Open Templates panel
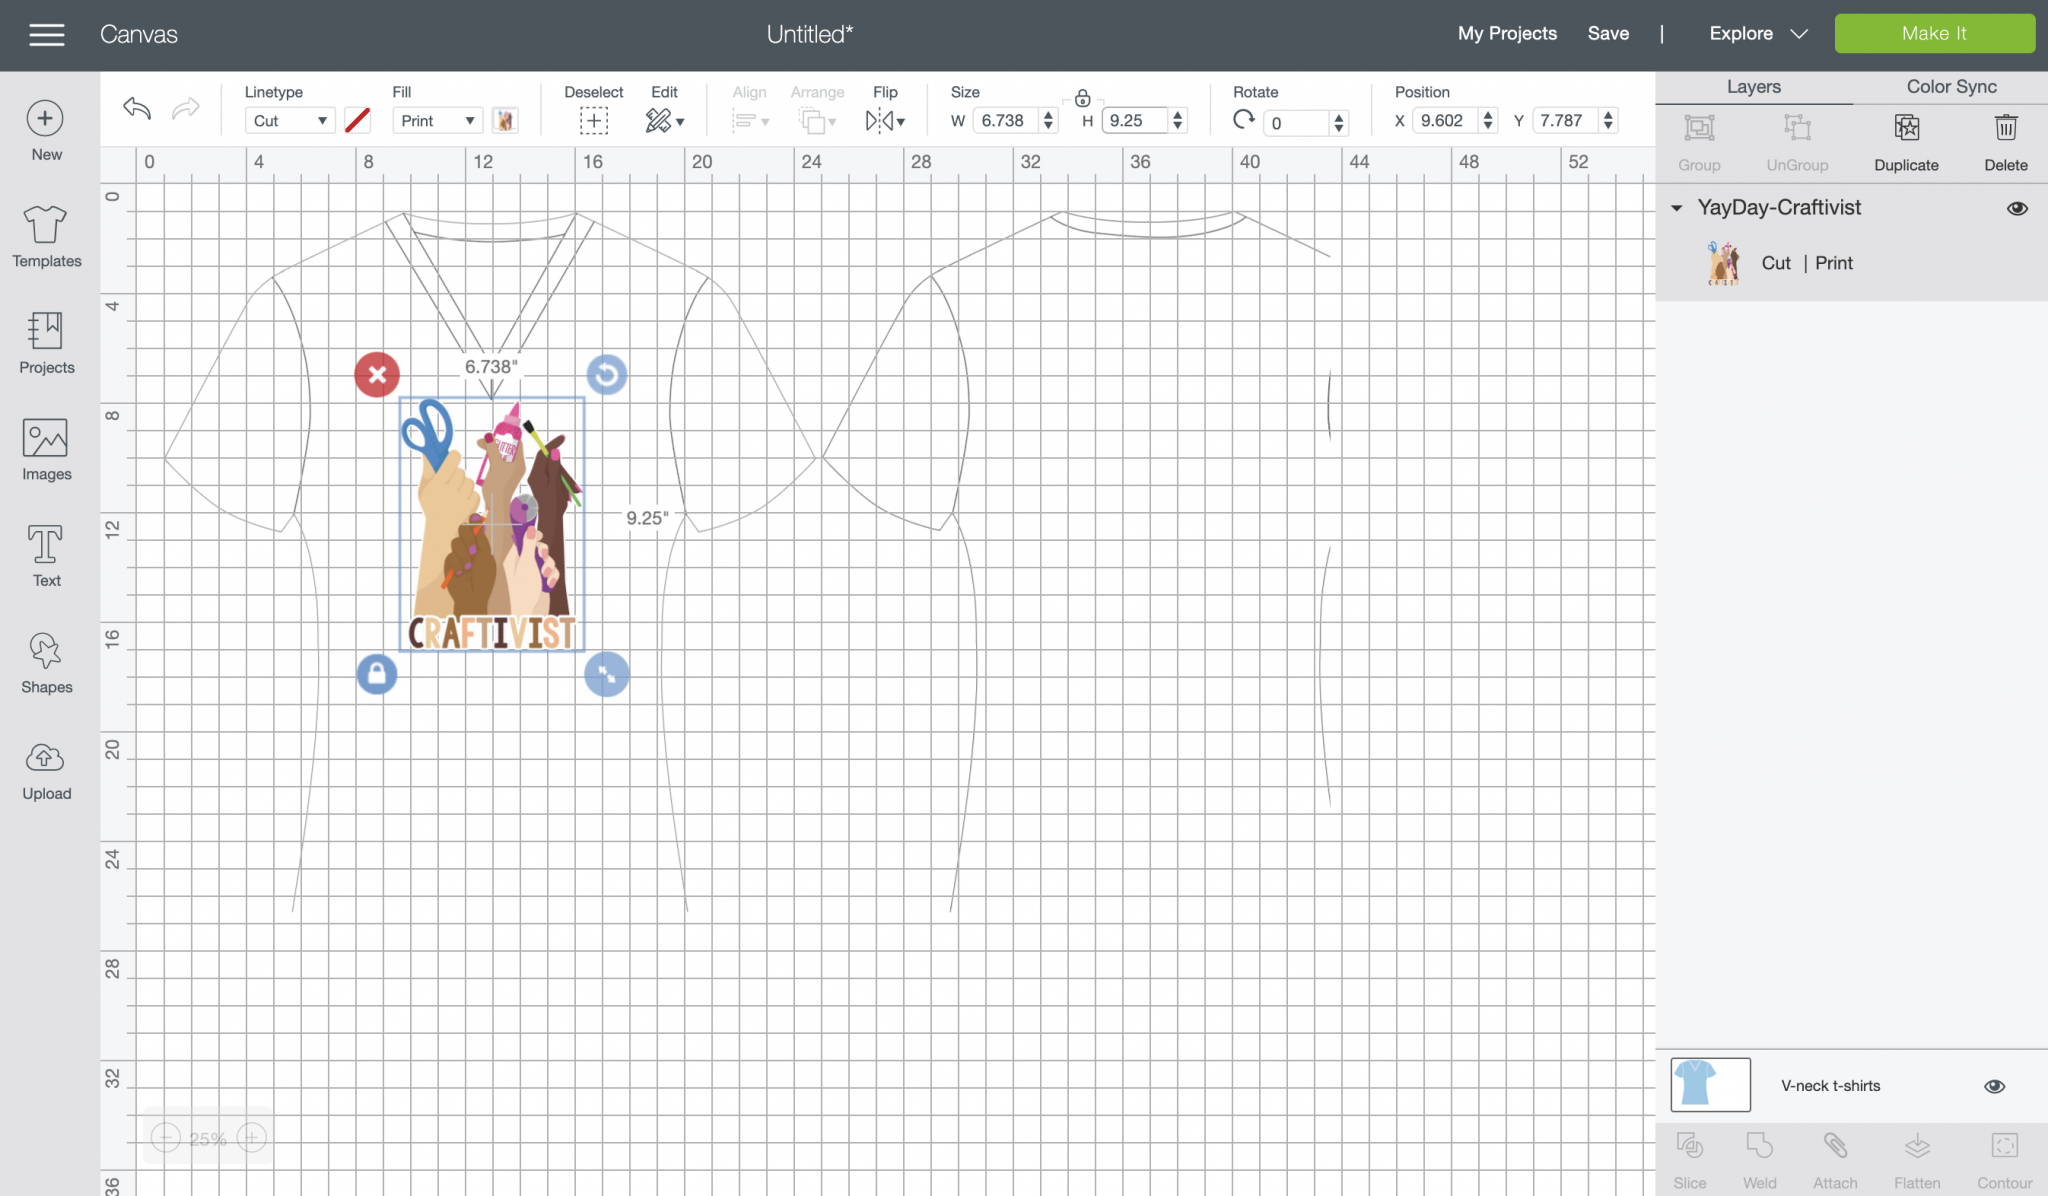This screenshot has height=1196, width=2048. click(46, 237)
